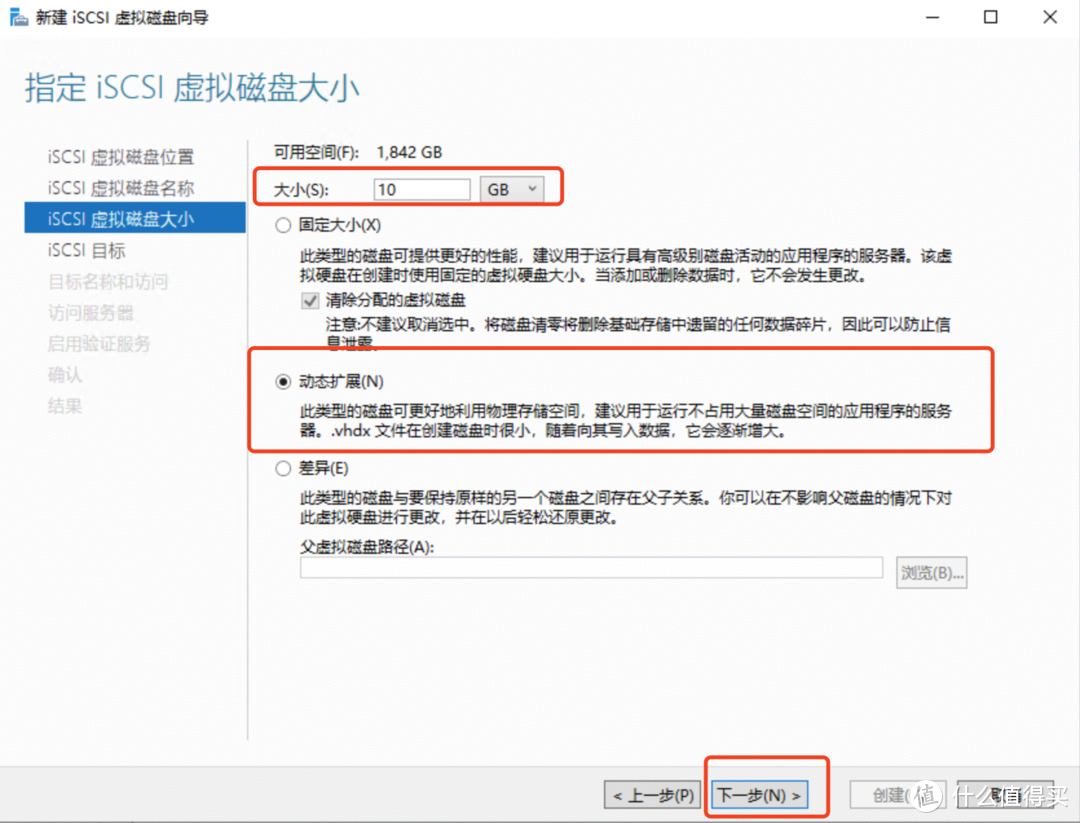Go to iSCSI 虚拟磁盘名称 step
The width and height of the screenshot is (1080, 823).
(121, 188)
